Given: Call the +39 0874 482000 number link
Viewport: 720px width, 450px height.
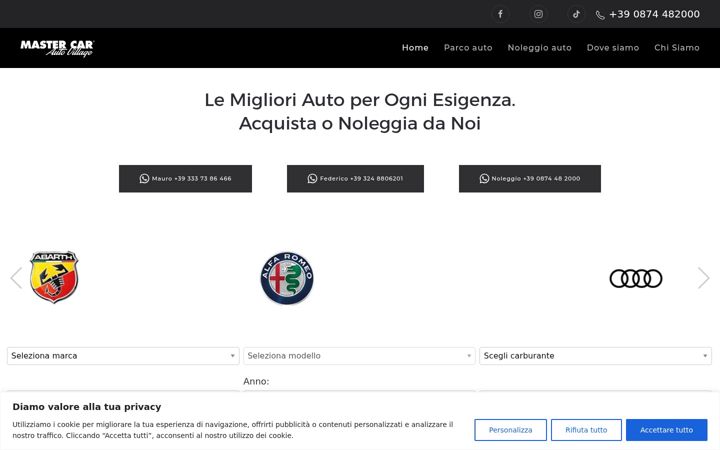Looking at the screenshot, I should coord(654,14).
